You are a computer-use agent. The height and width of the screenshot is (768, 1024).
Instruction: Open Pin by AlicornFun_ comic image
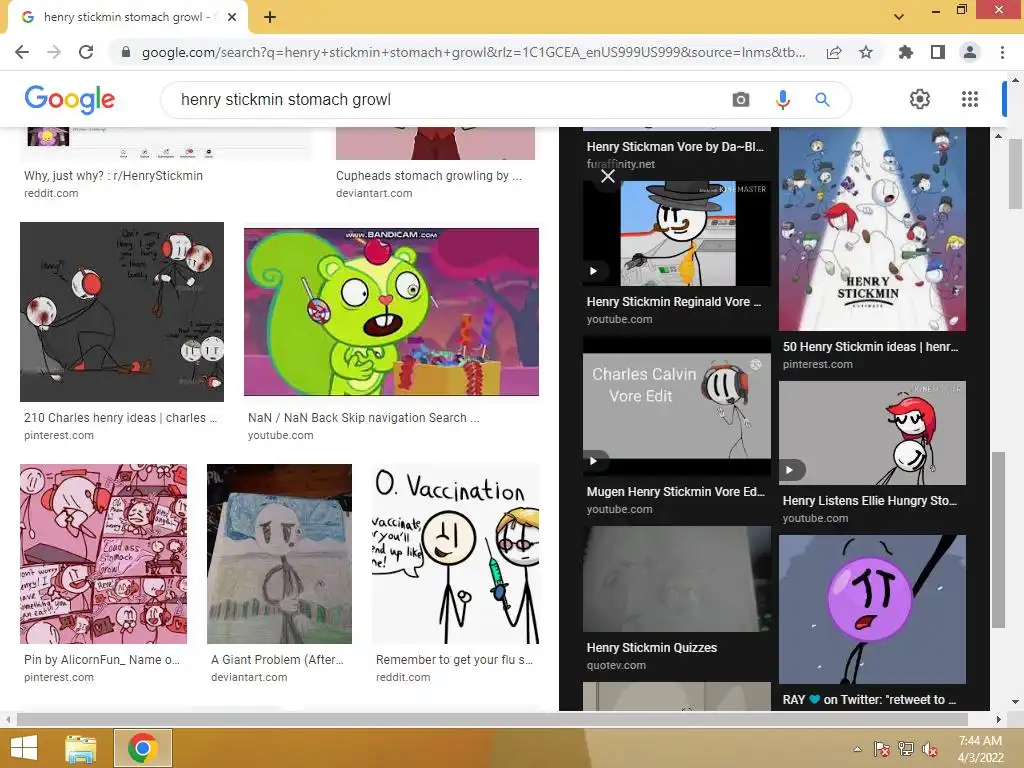pos(103,554)
